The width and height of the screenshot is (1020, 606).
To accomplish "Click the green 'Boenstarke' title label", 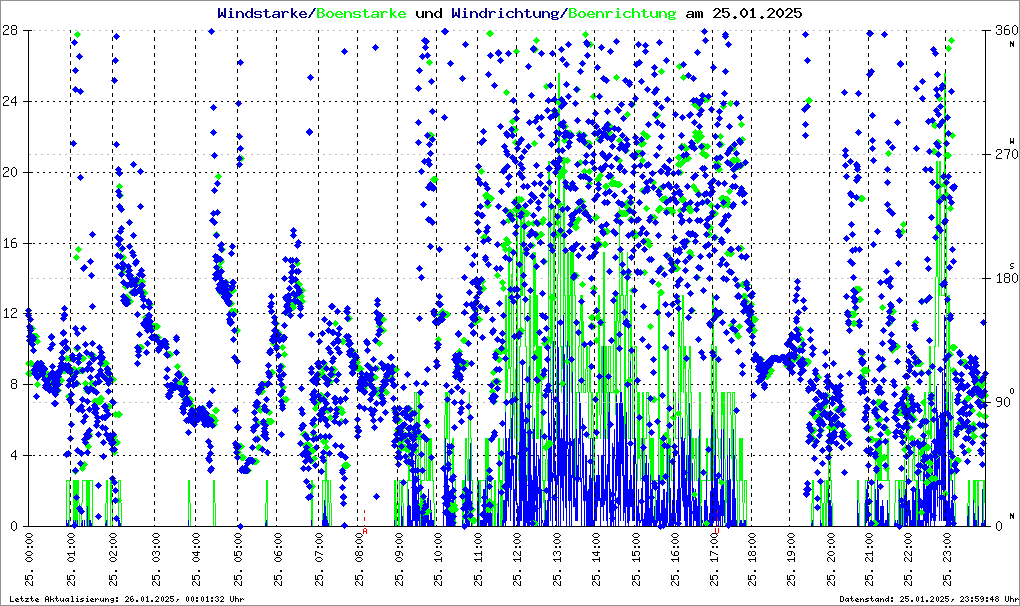I will point(361,14).
